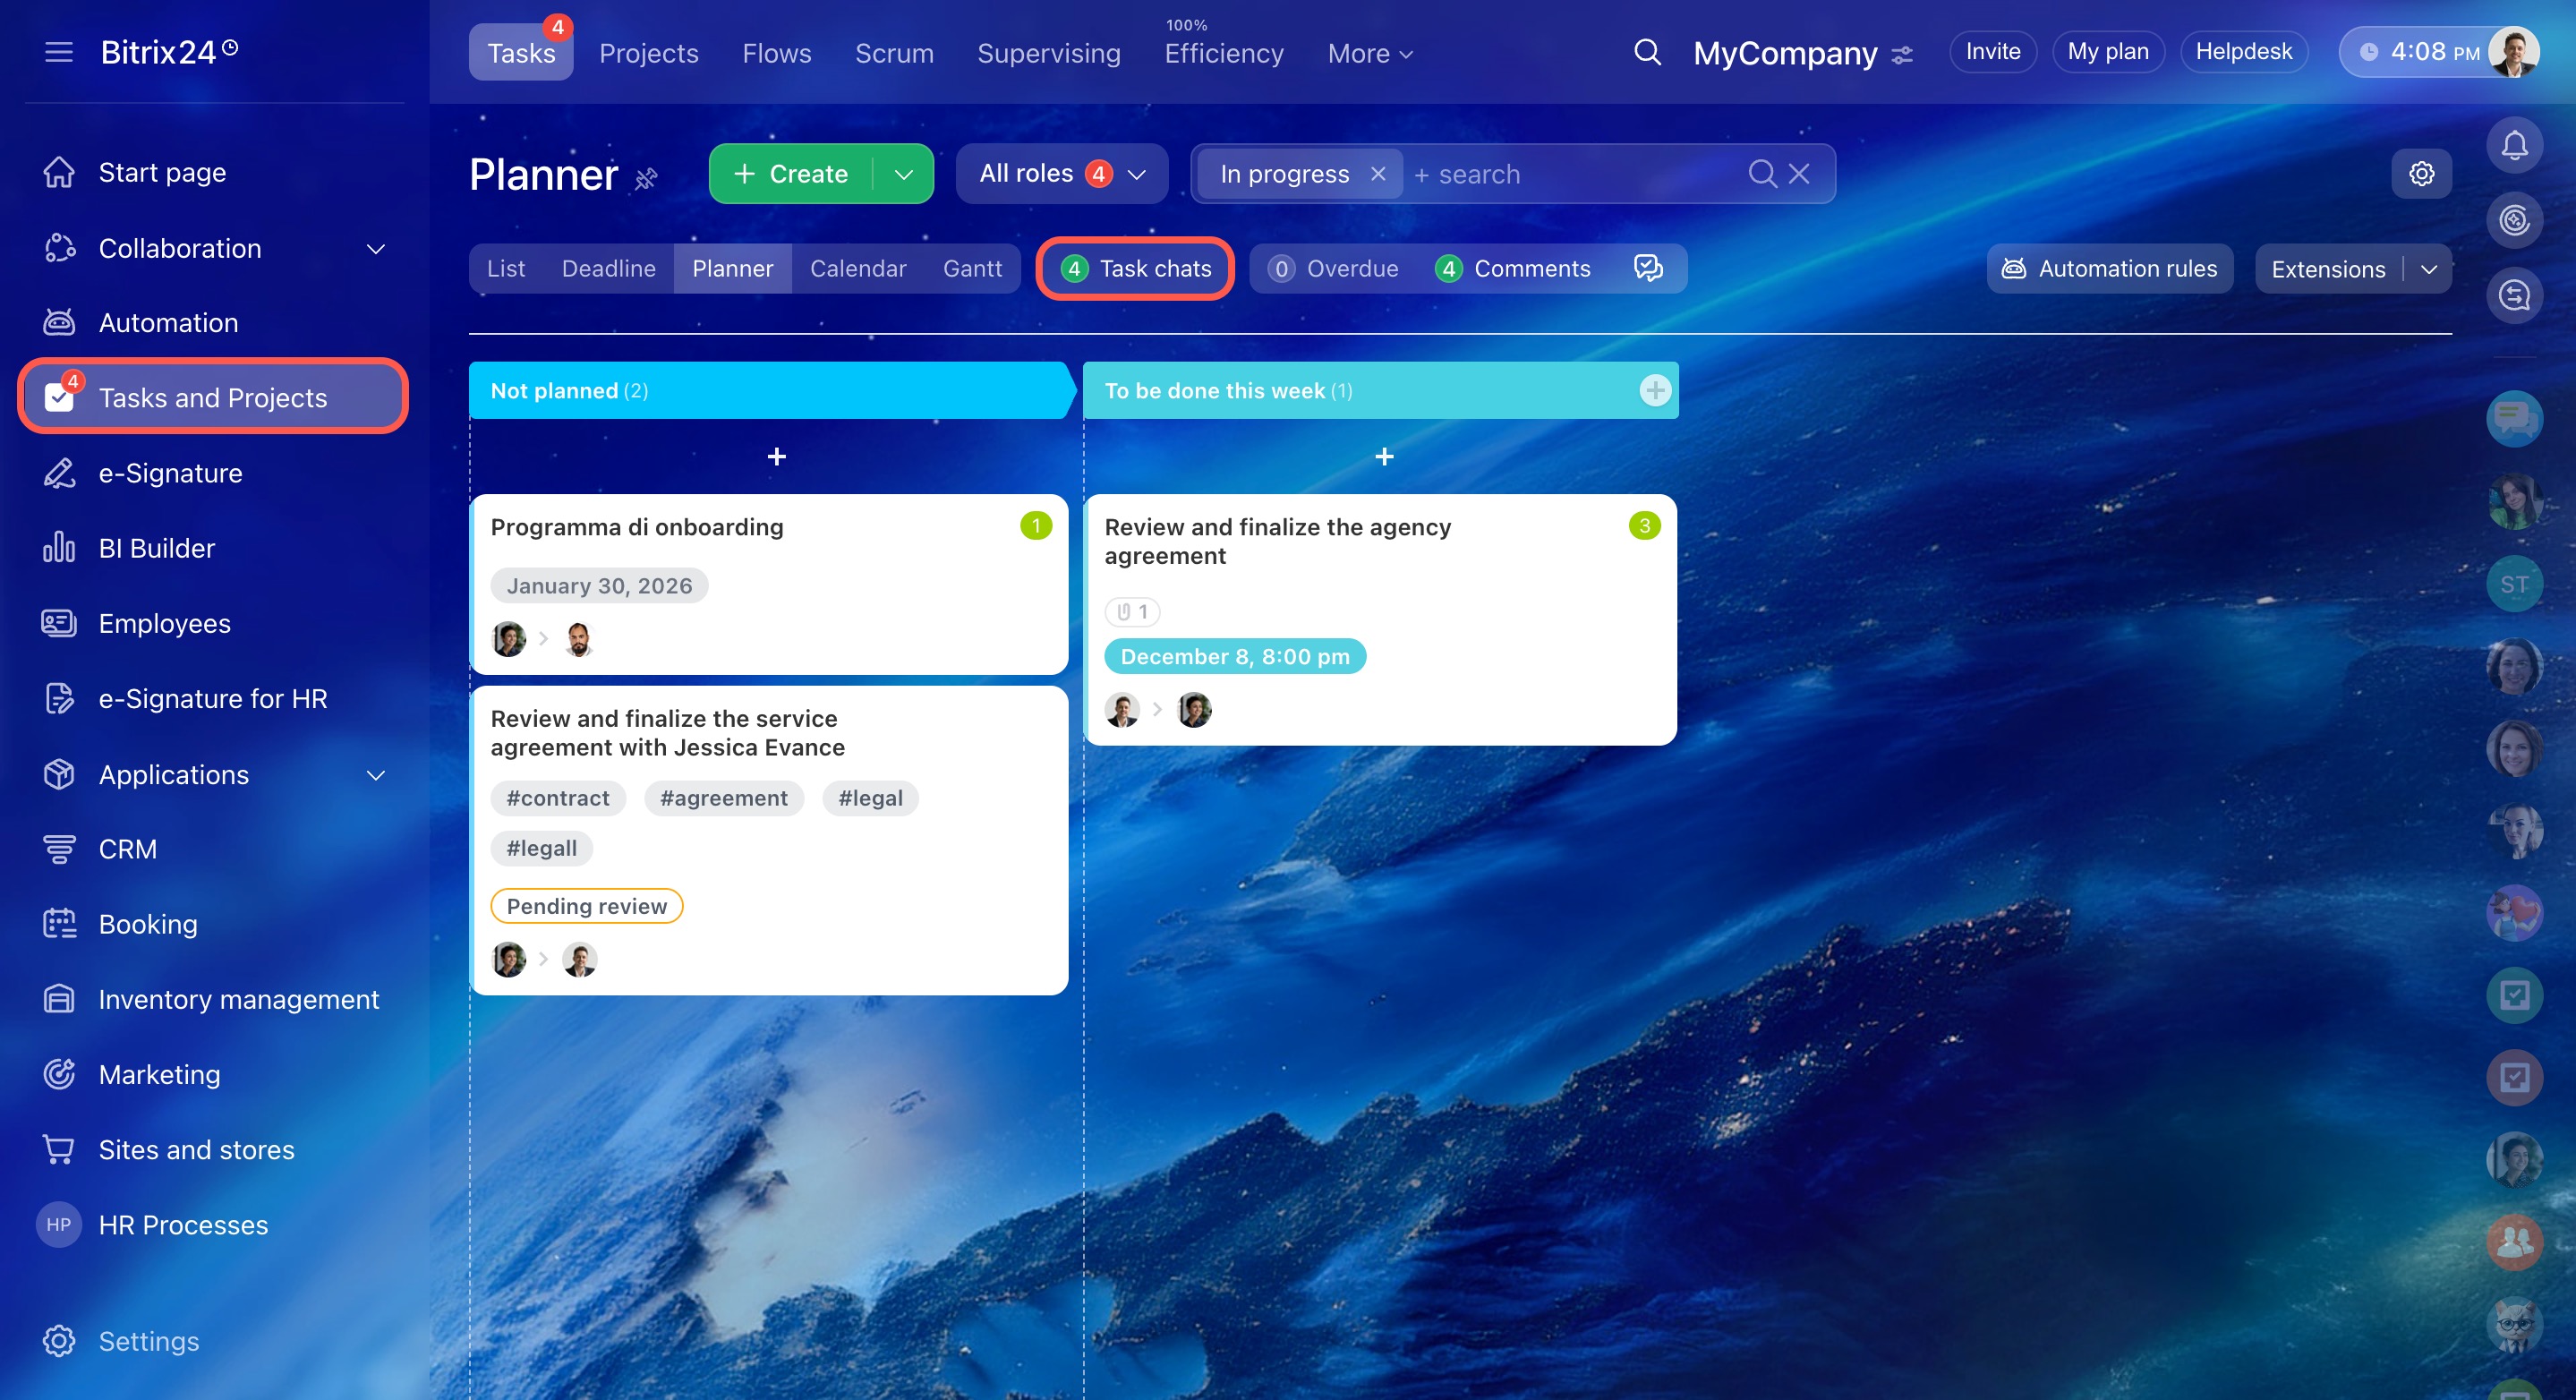The image size is (2576, 1400).
Task: Remove the In progress filter chip
Action: pos(1377,174)
